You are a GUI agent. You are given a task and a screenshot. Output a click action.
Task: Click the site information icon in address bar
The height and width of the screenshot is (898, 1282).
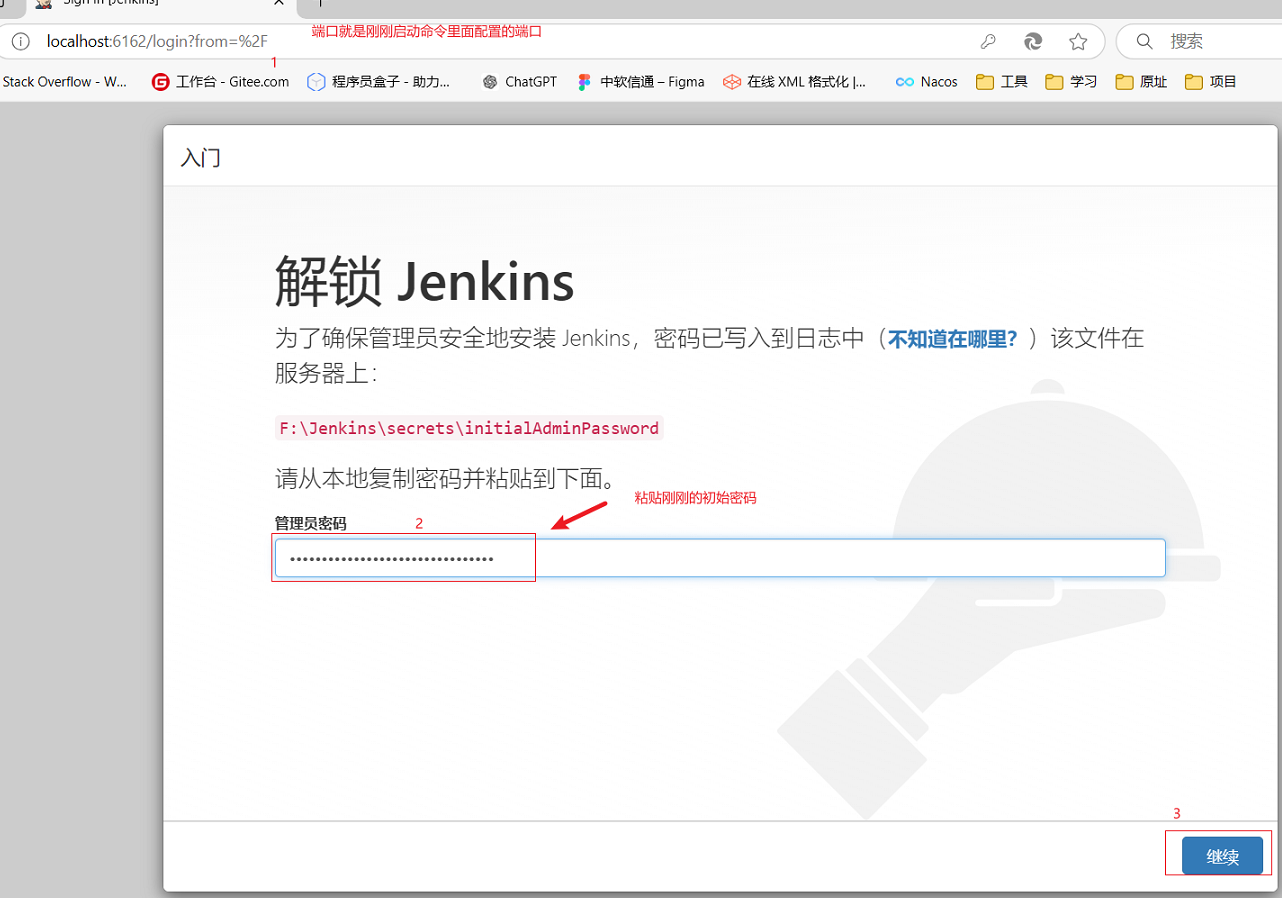pyautogui.click(x=21, y=42)
